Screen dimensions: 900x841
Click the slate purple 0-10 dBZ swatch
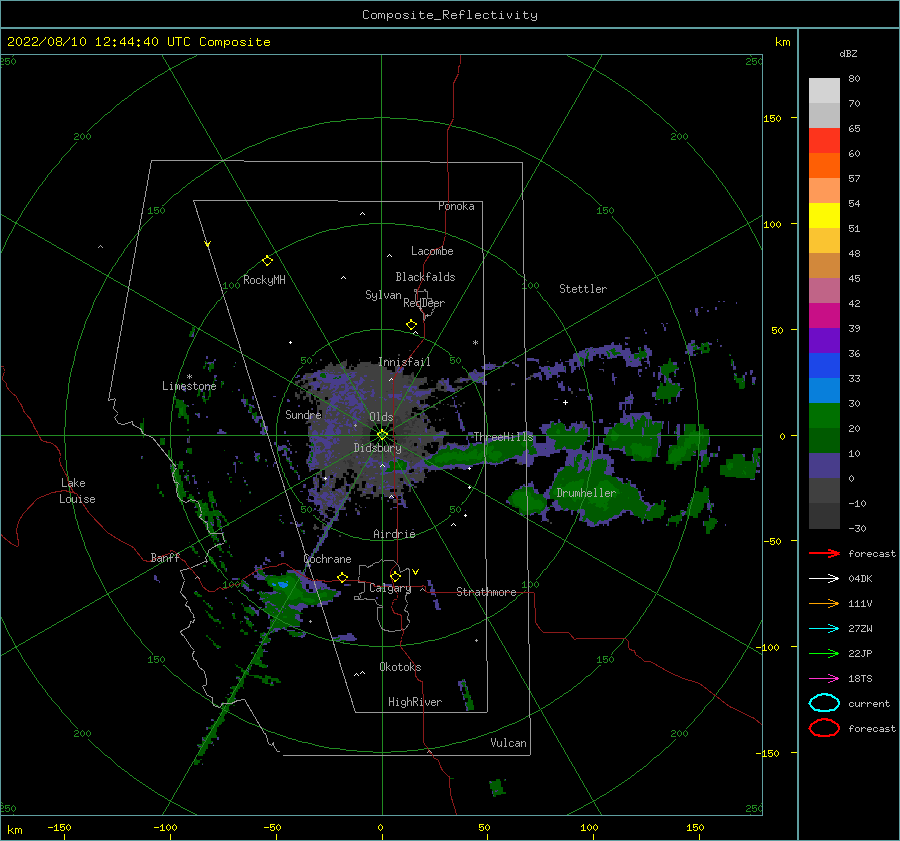(x=824, y=466)
